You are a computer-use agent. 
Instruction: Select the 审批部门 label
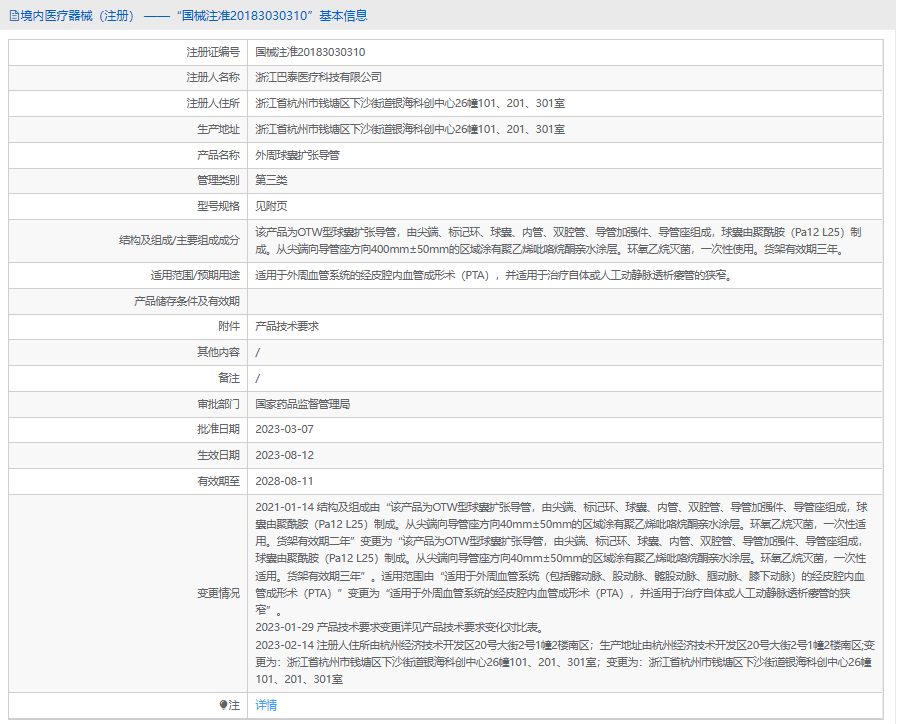pyautogui.click(x=219, y=404)
